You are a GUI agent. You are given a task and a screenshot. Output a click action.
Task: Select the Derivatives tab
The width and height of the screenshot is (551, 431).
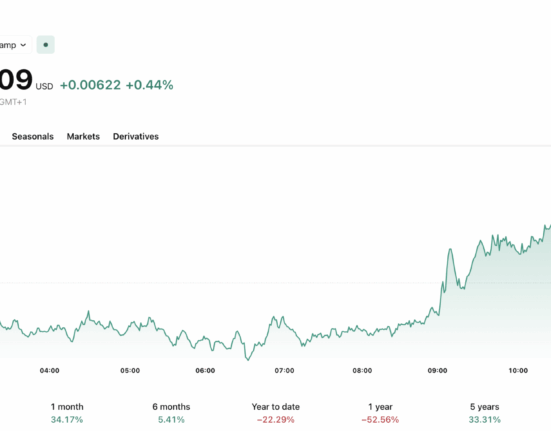coord(136,136)
